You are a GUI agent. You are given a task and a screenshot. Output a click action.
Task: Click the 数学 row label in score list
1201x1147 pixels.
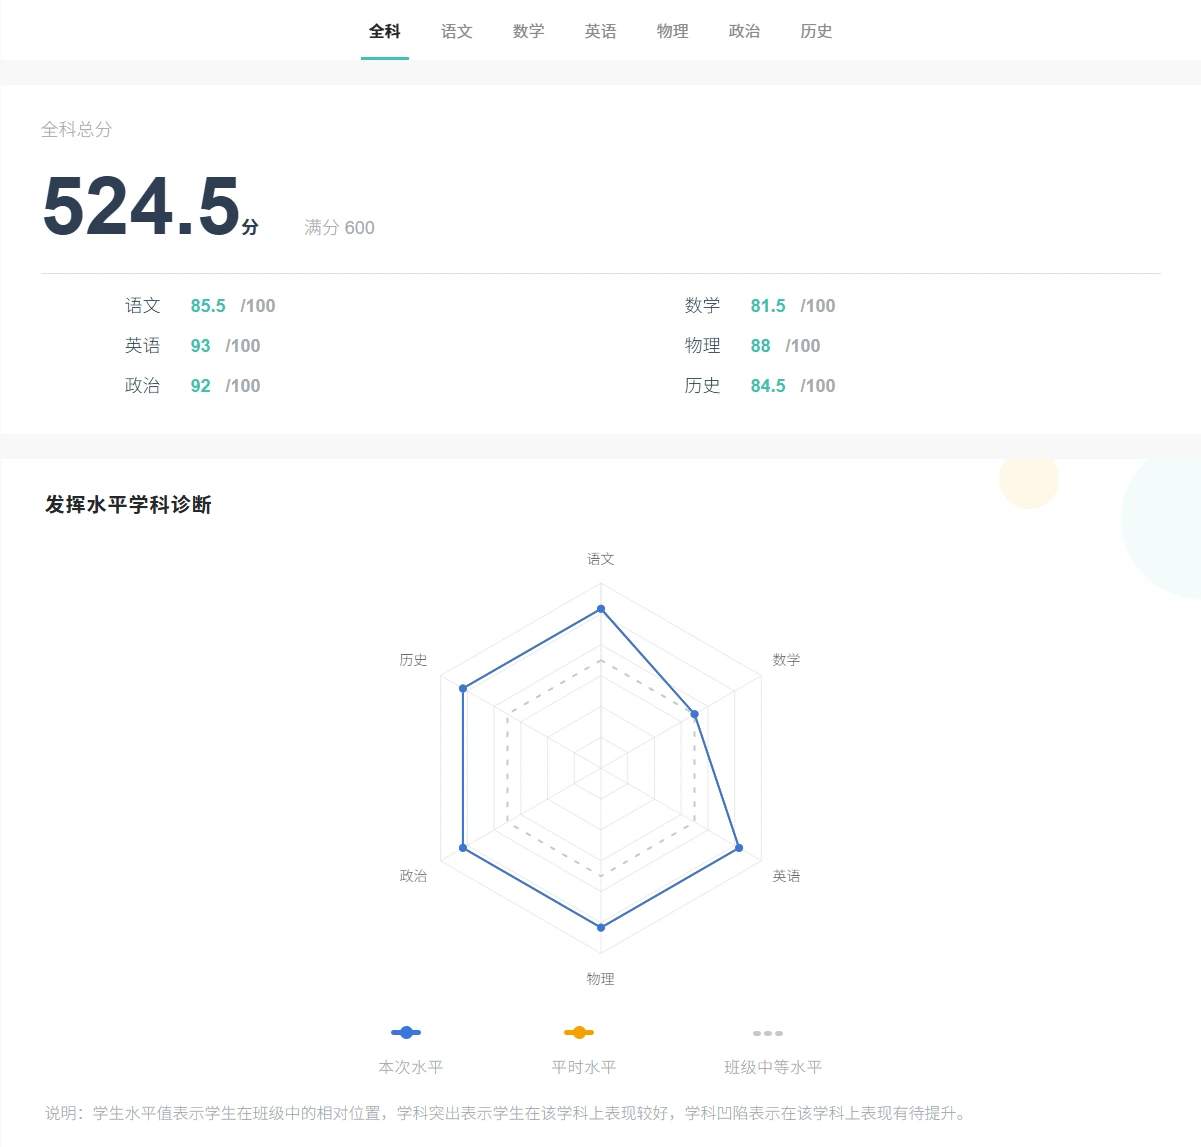[x=703, y=306]
